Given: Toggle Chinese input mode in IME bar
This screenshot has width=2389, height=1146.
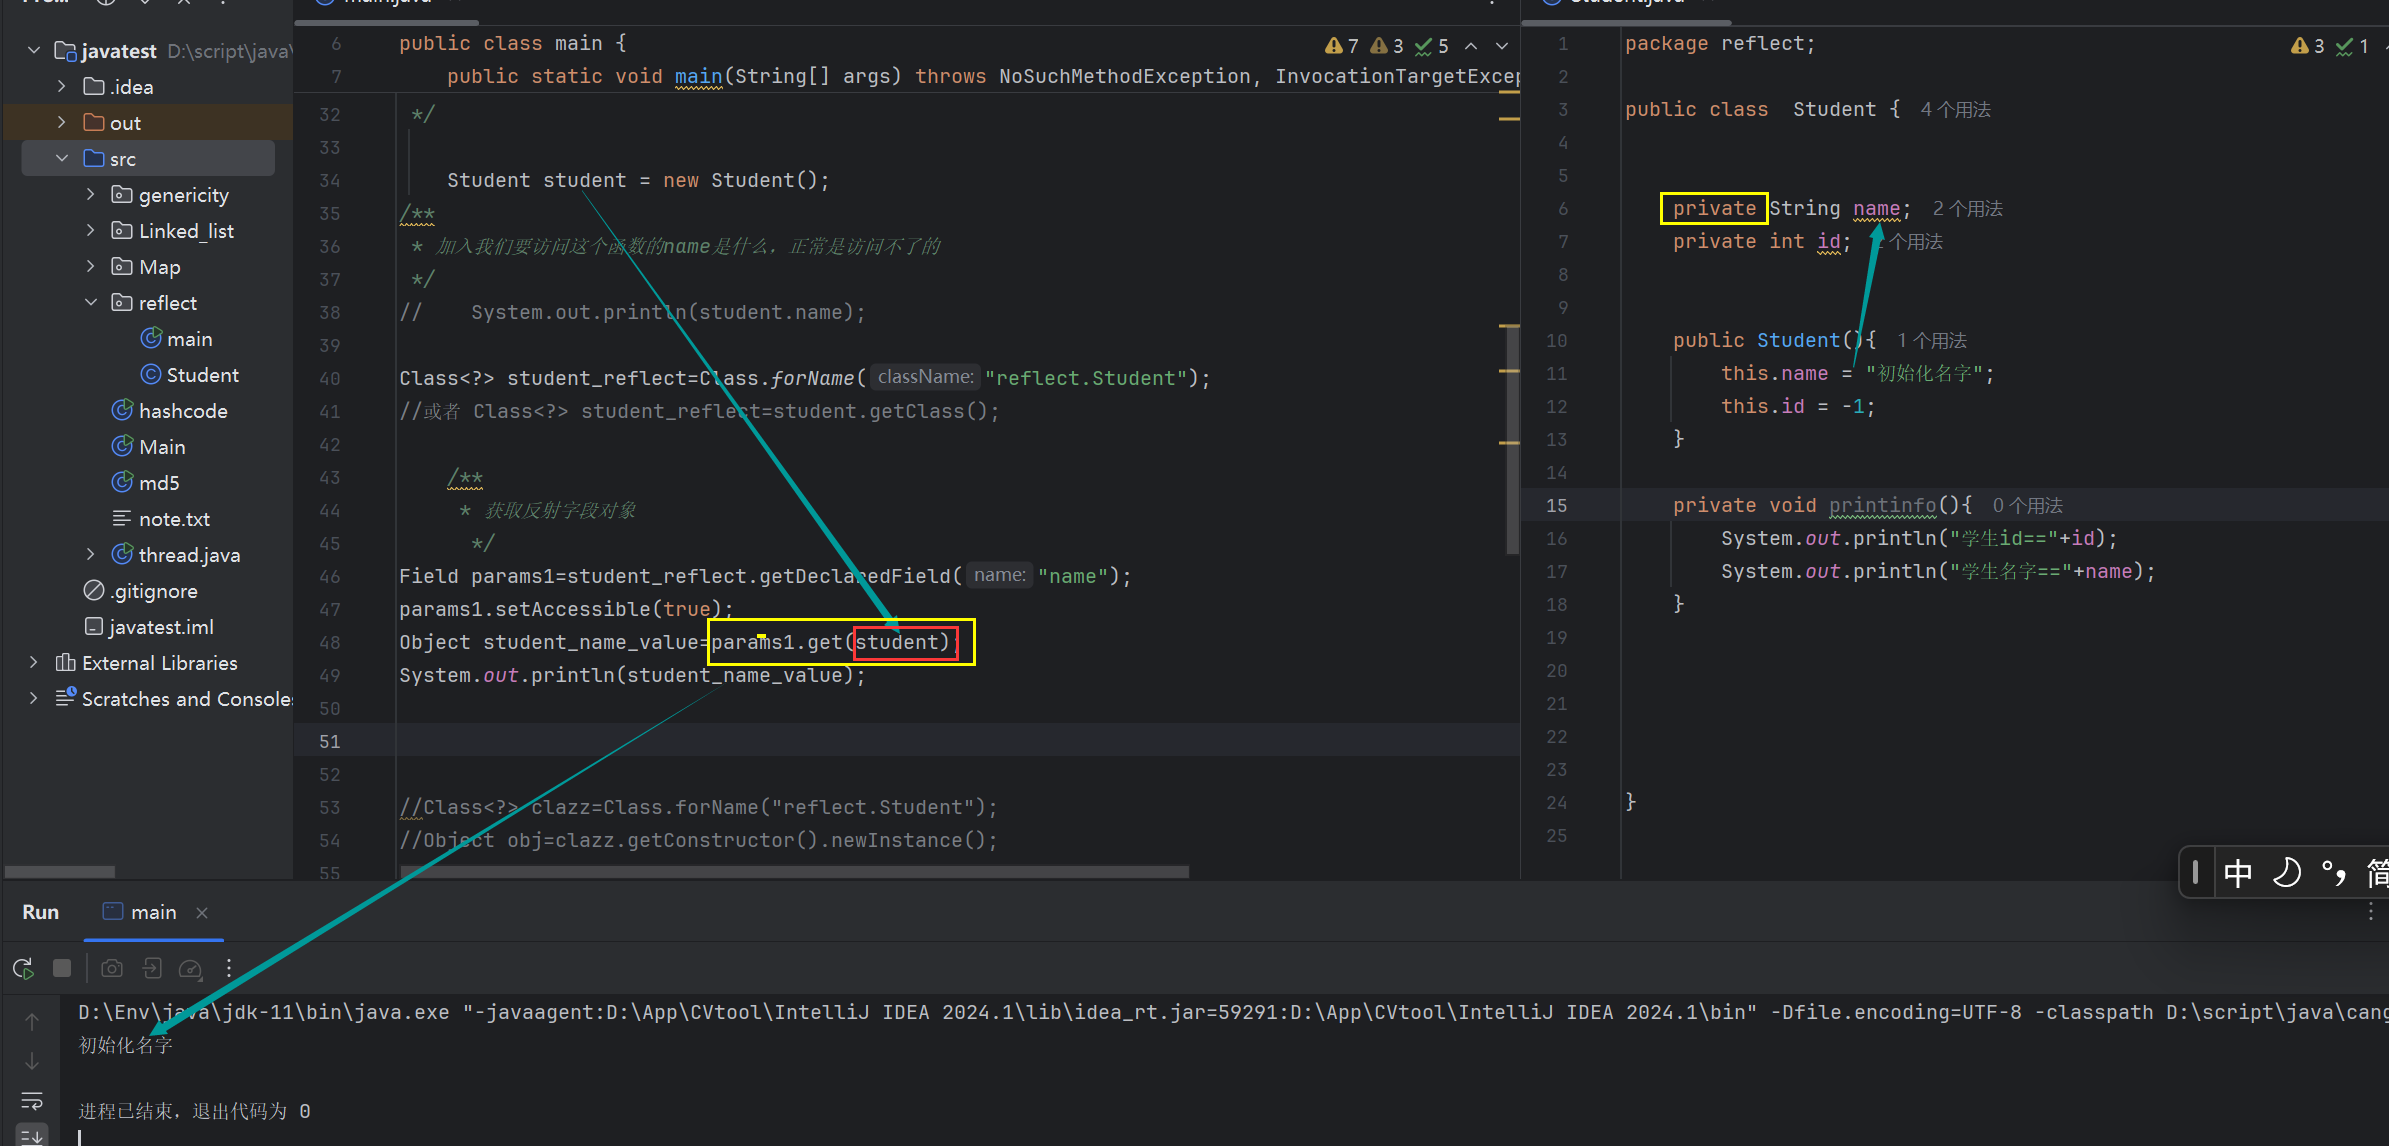Looking at the screenshot, I should click(2238, 873).
